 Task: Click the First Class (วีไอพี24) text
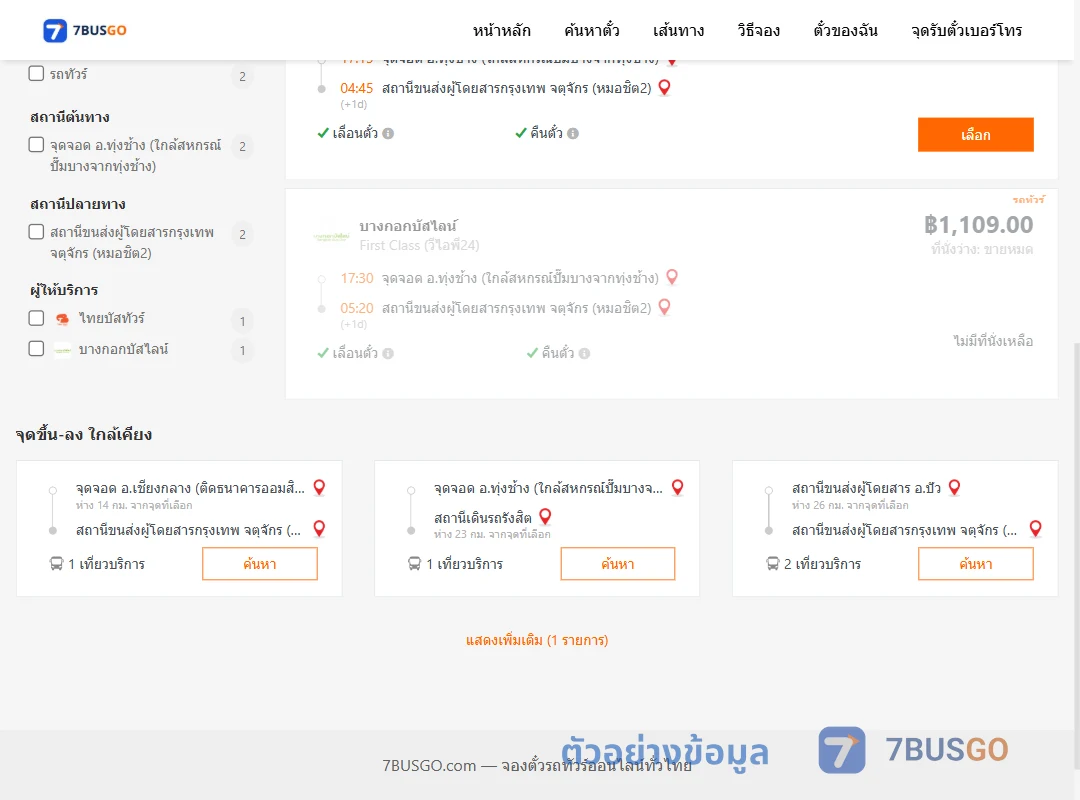[419, 245]
